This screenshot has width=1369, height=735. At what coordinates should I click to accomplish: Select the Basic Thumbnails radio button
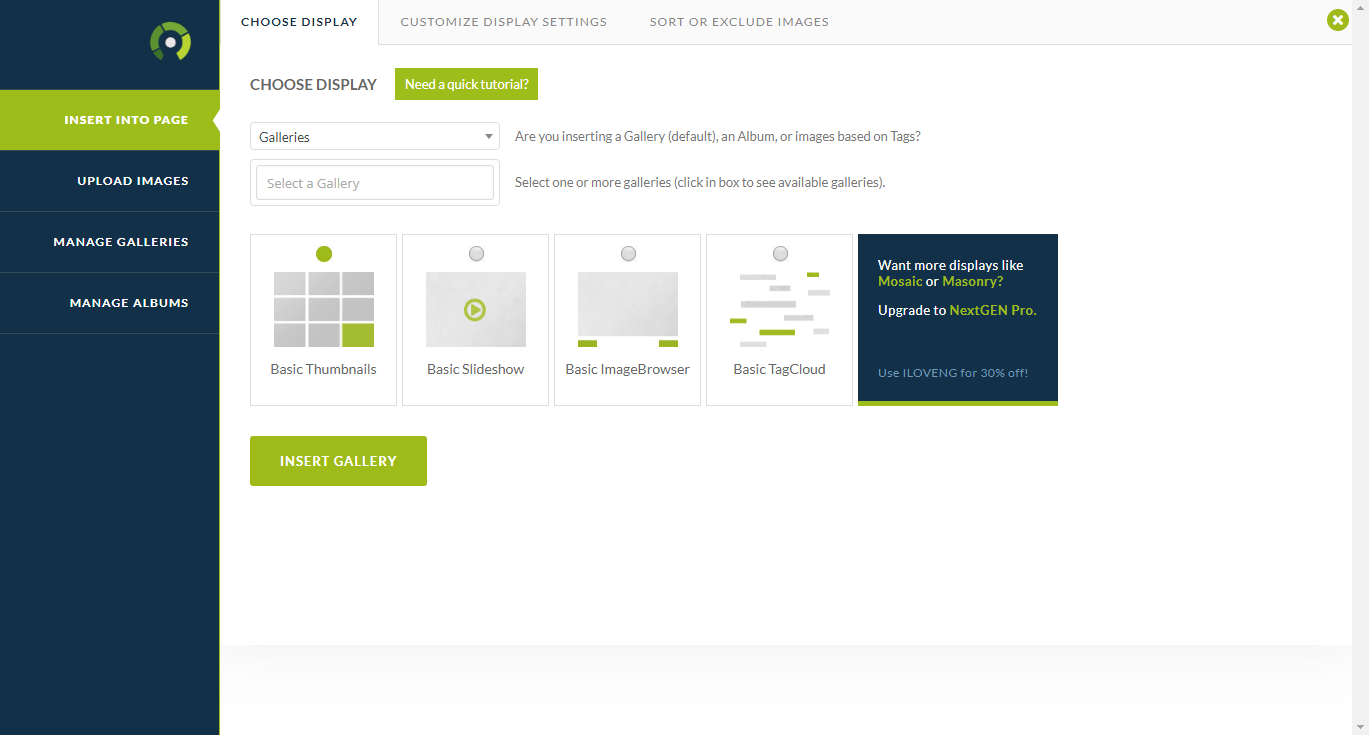(324, 254)
